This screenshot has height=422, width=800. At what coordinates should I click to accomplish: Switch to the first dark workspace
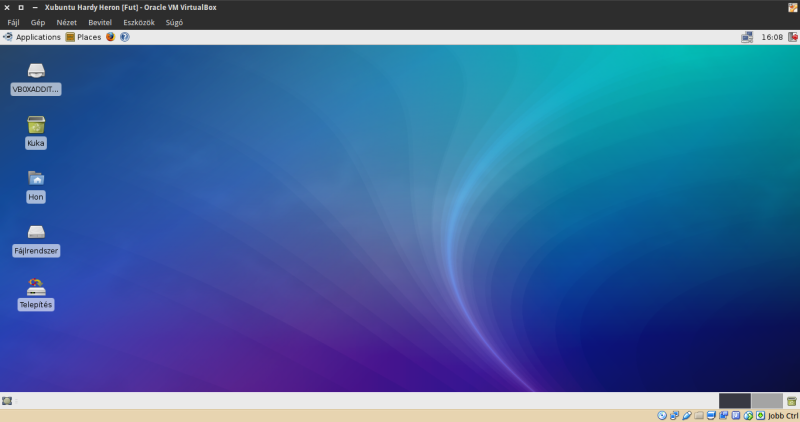pos(735,401)
